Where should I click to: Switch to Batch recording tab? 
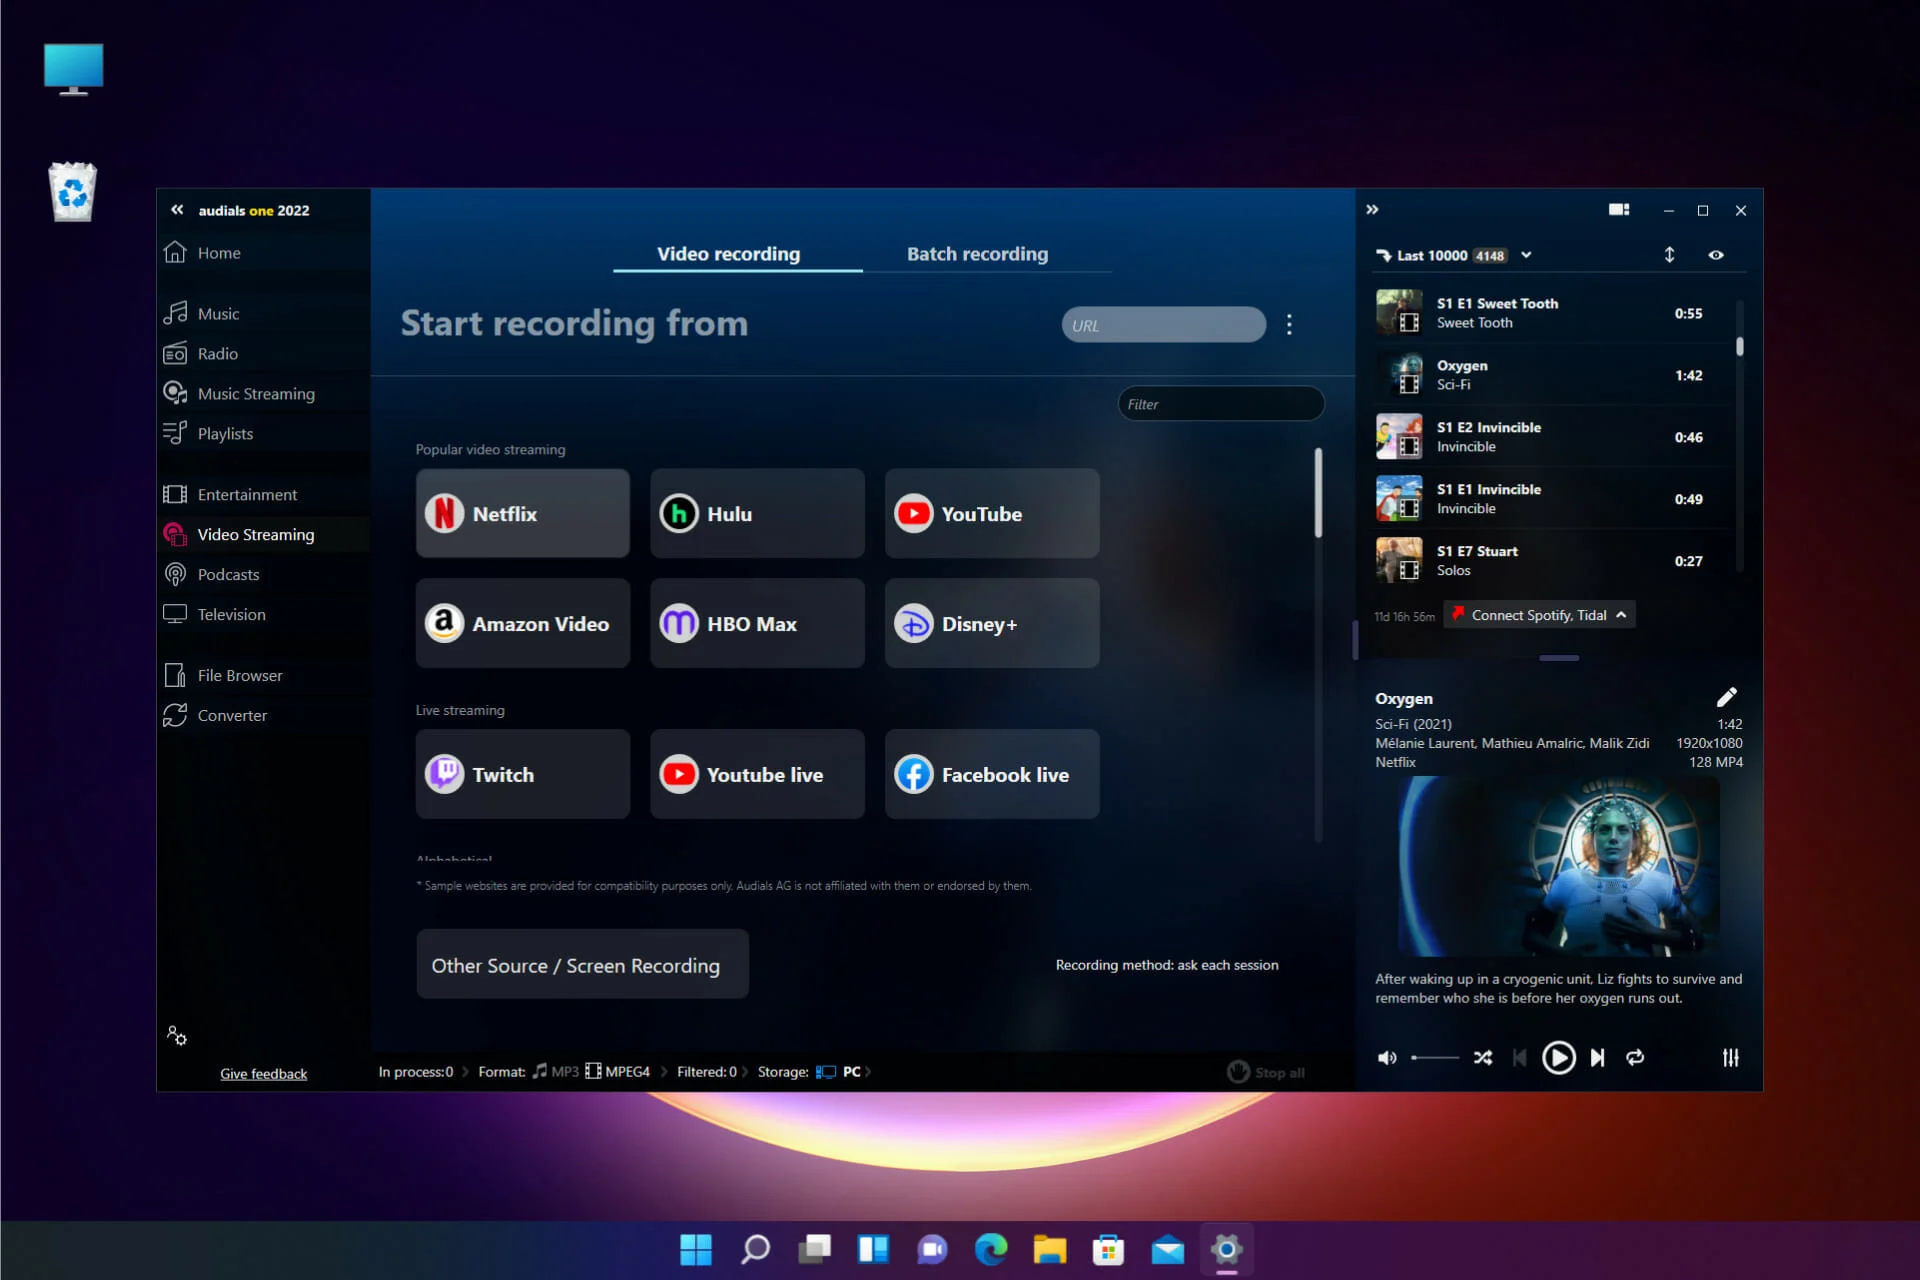click(x=977, y=254)
